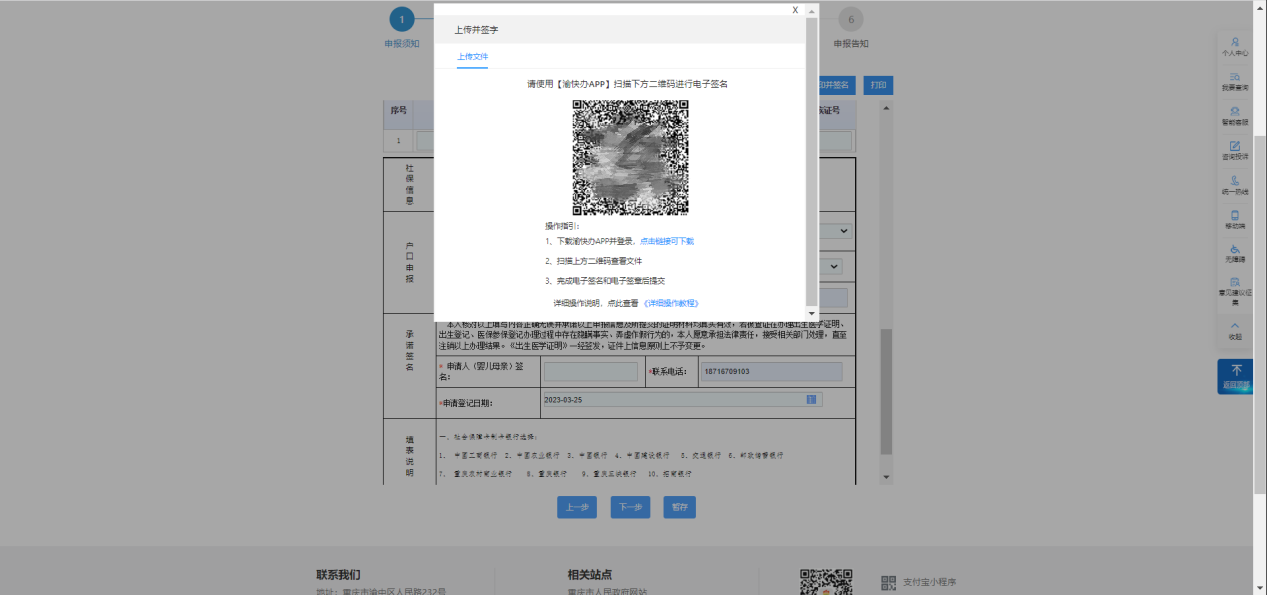1267x595 pixels.
Task: Click the 返回顶部 back-to-top button
Action: (x=1236, y=376)
